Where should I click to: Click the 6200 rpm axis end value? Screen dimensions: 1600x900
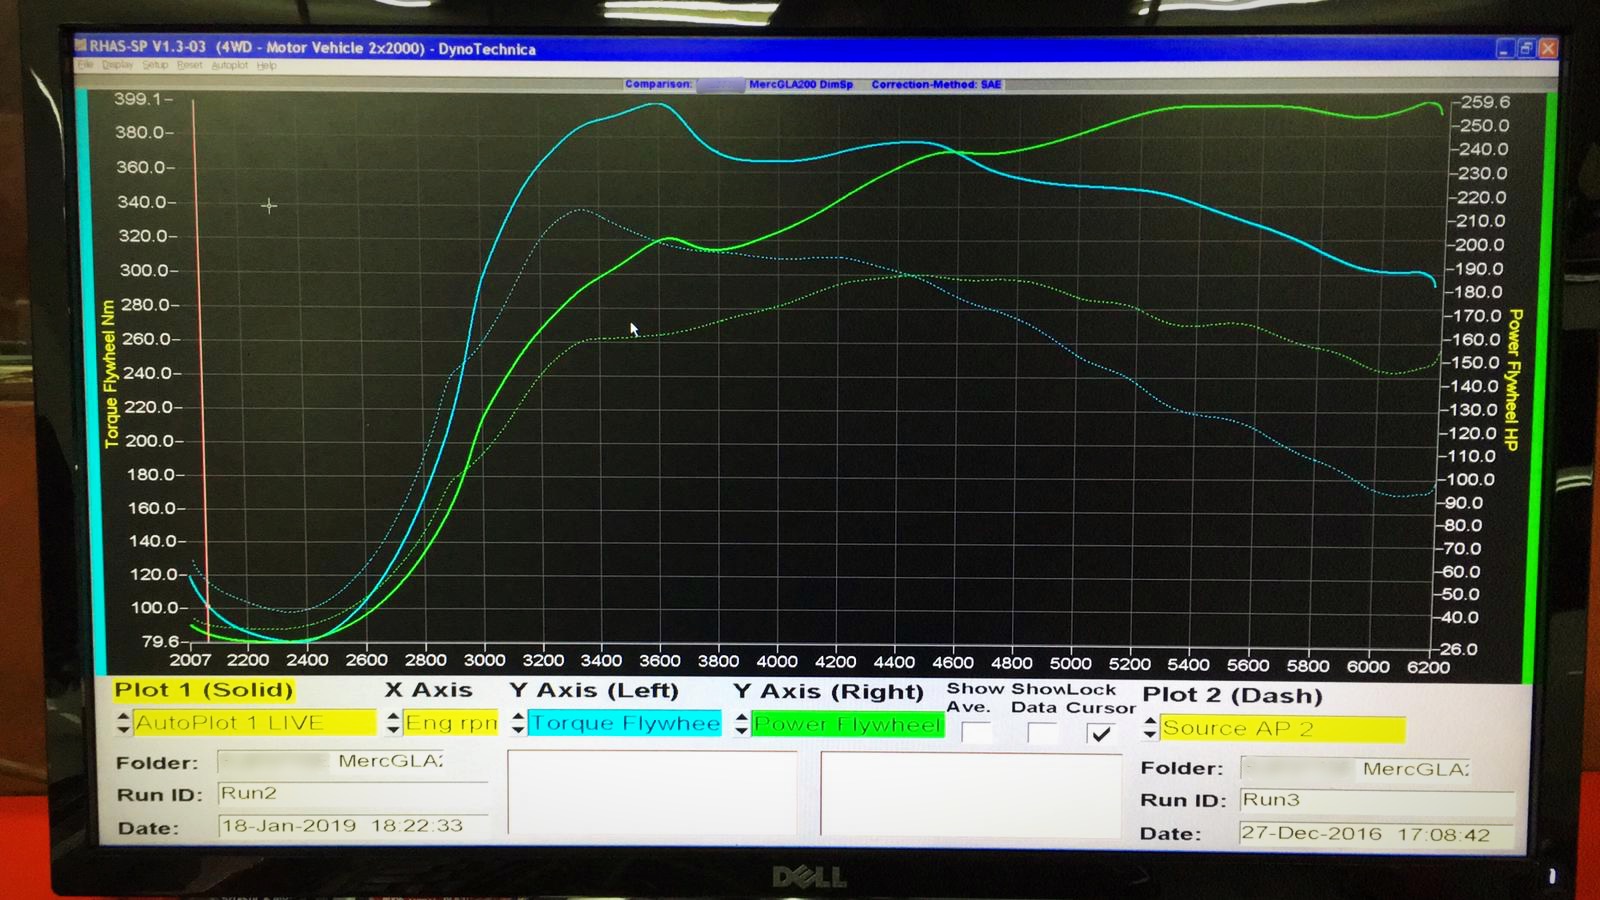coord(1428,667)
